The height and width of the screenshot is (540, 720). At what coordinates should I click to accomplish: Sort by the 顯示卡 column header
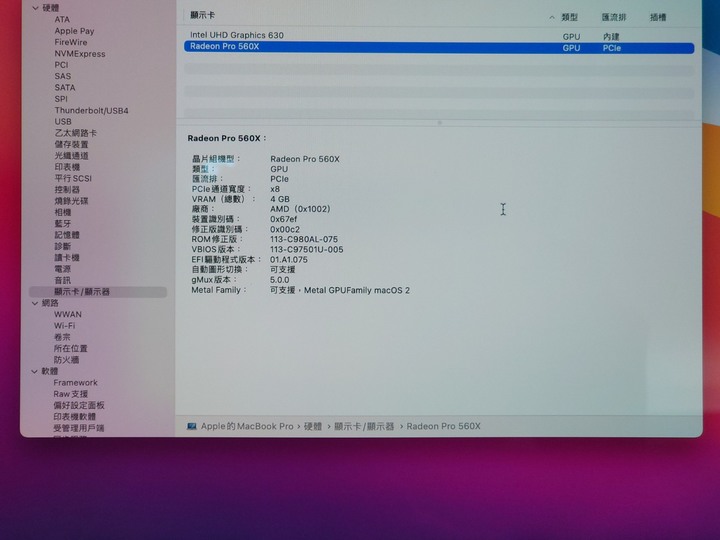pos(202,15)
